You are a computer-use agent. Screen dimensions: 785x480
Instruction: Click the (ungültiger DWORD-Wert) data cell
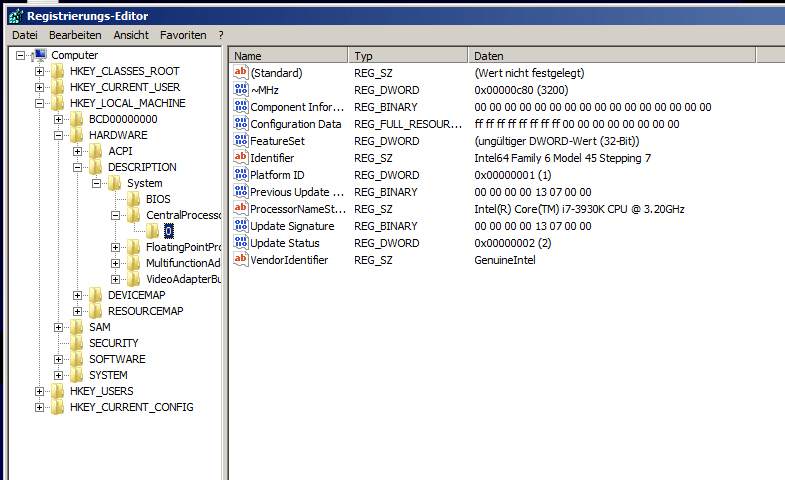557,141
